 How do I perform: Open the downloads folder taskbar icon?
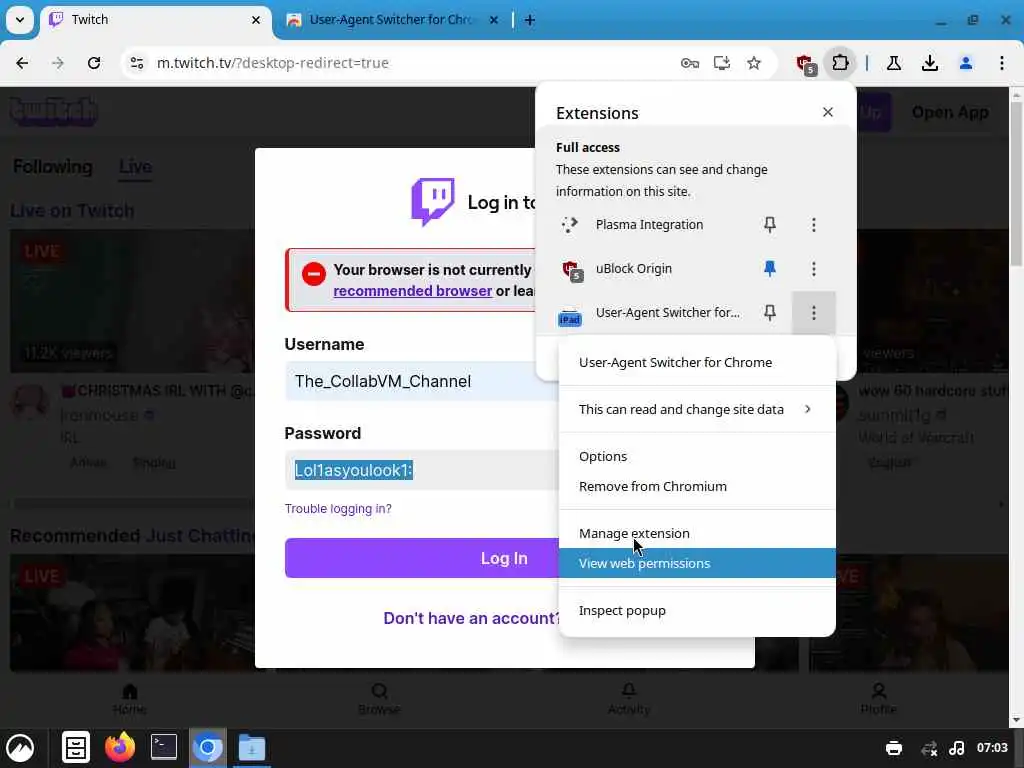click(x=251, y=748)
